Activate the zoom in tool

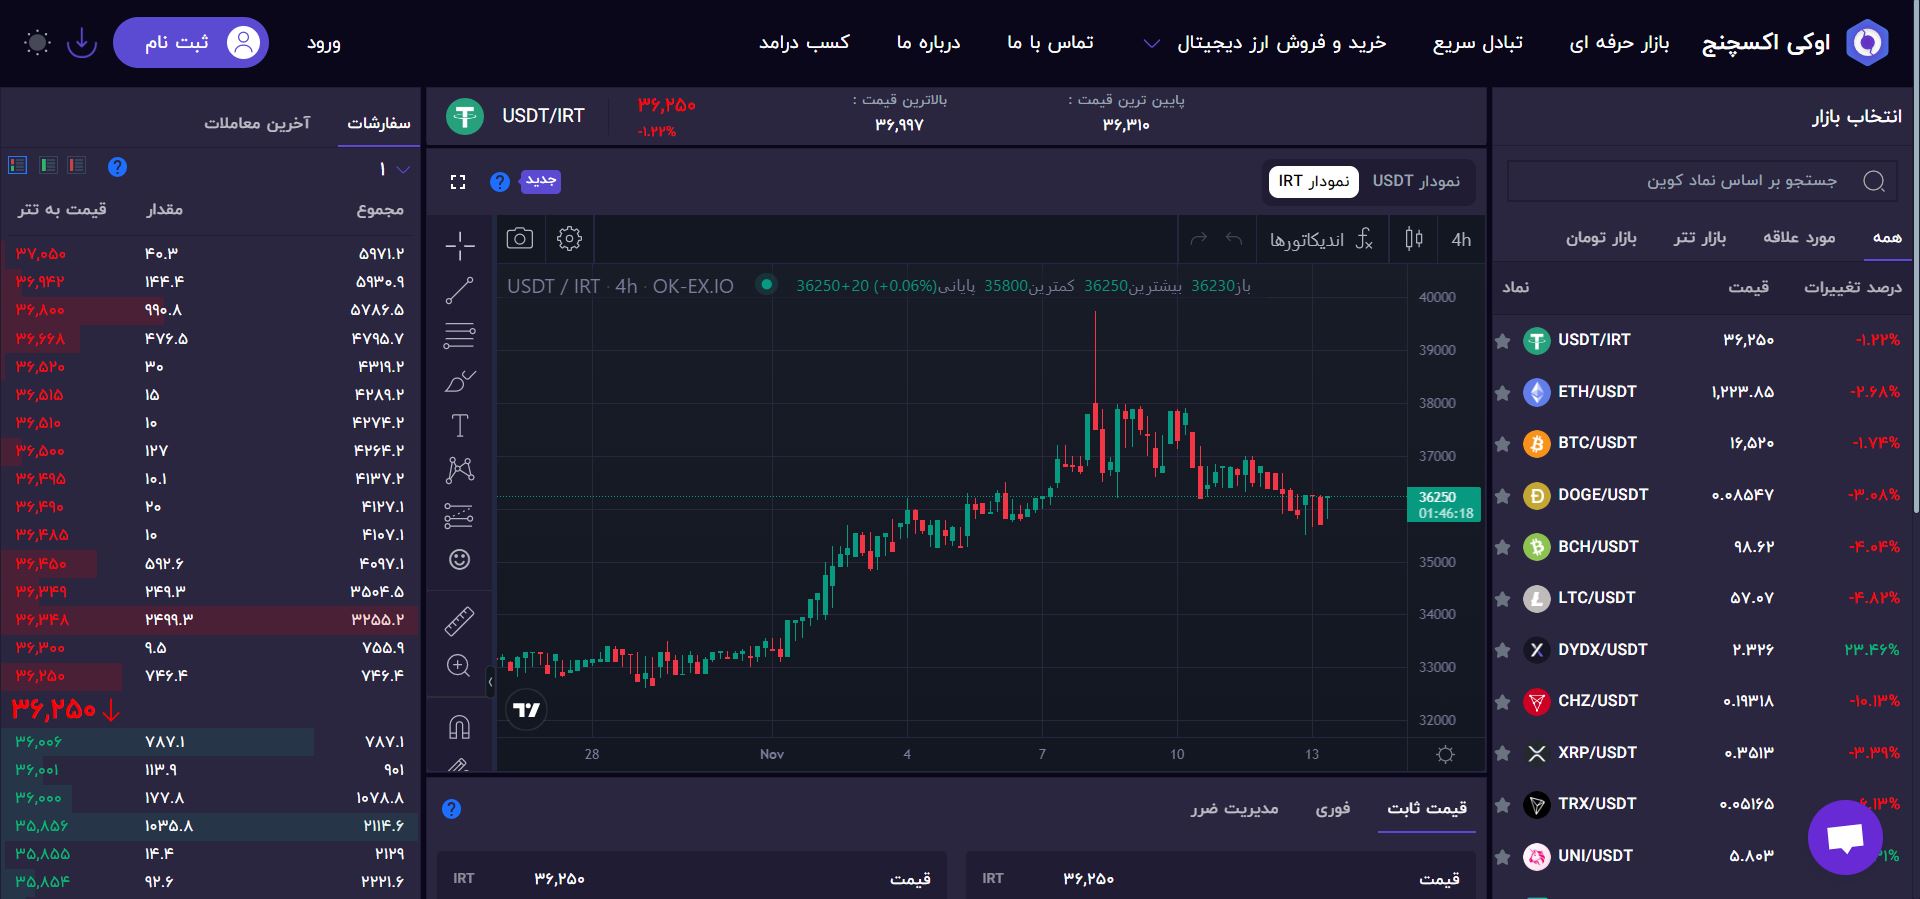459,666
